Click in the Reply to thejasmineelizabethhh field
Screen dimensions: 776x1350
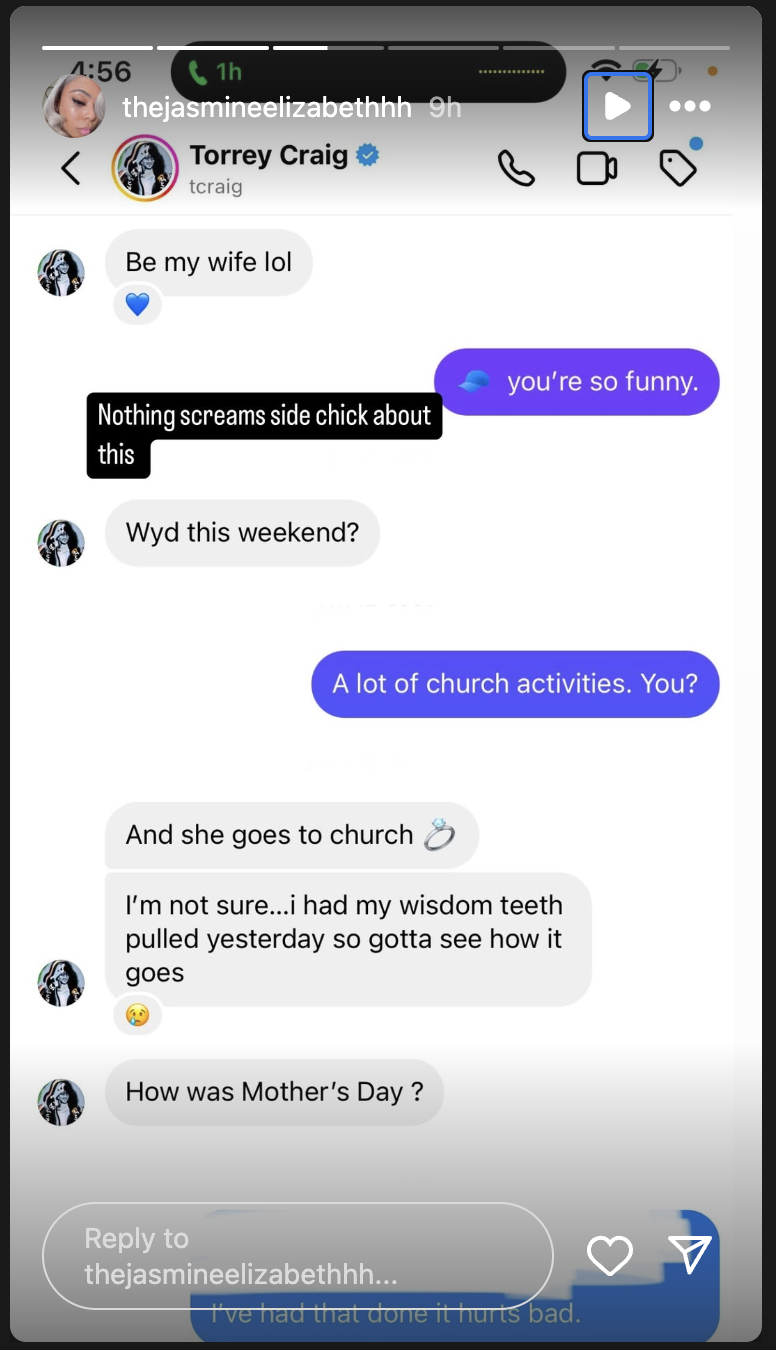[x=298, y=1256]
